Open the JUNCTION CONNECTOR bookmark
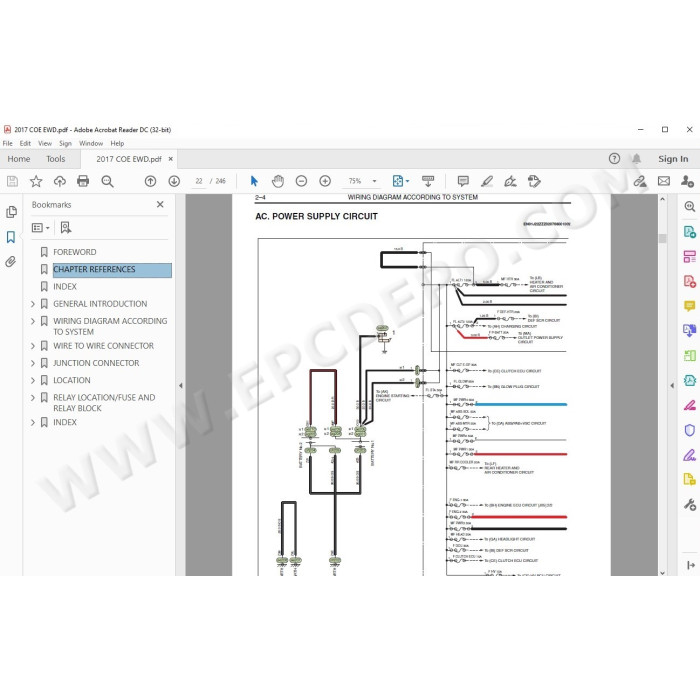Screen dimensions: 700x700 pos(96,363)
